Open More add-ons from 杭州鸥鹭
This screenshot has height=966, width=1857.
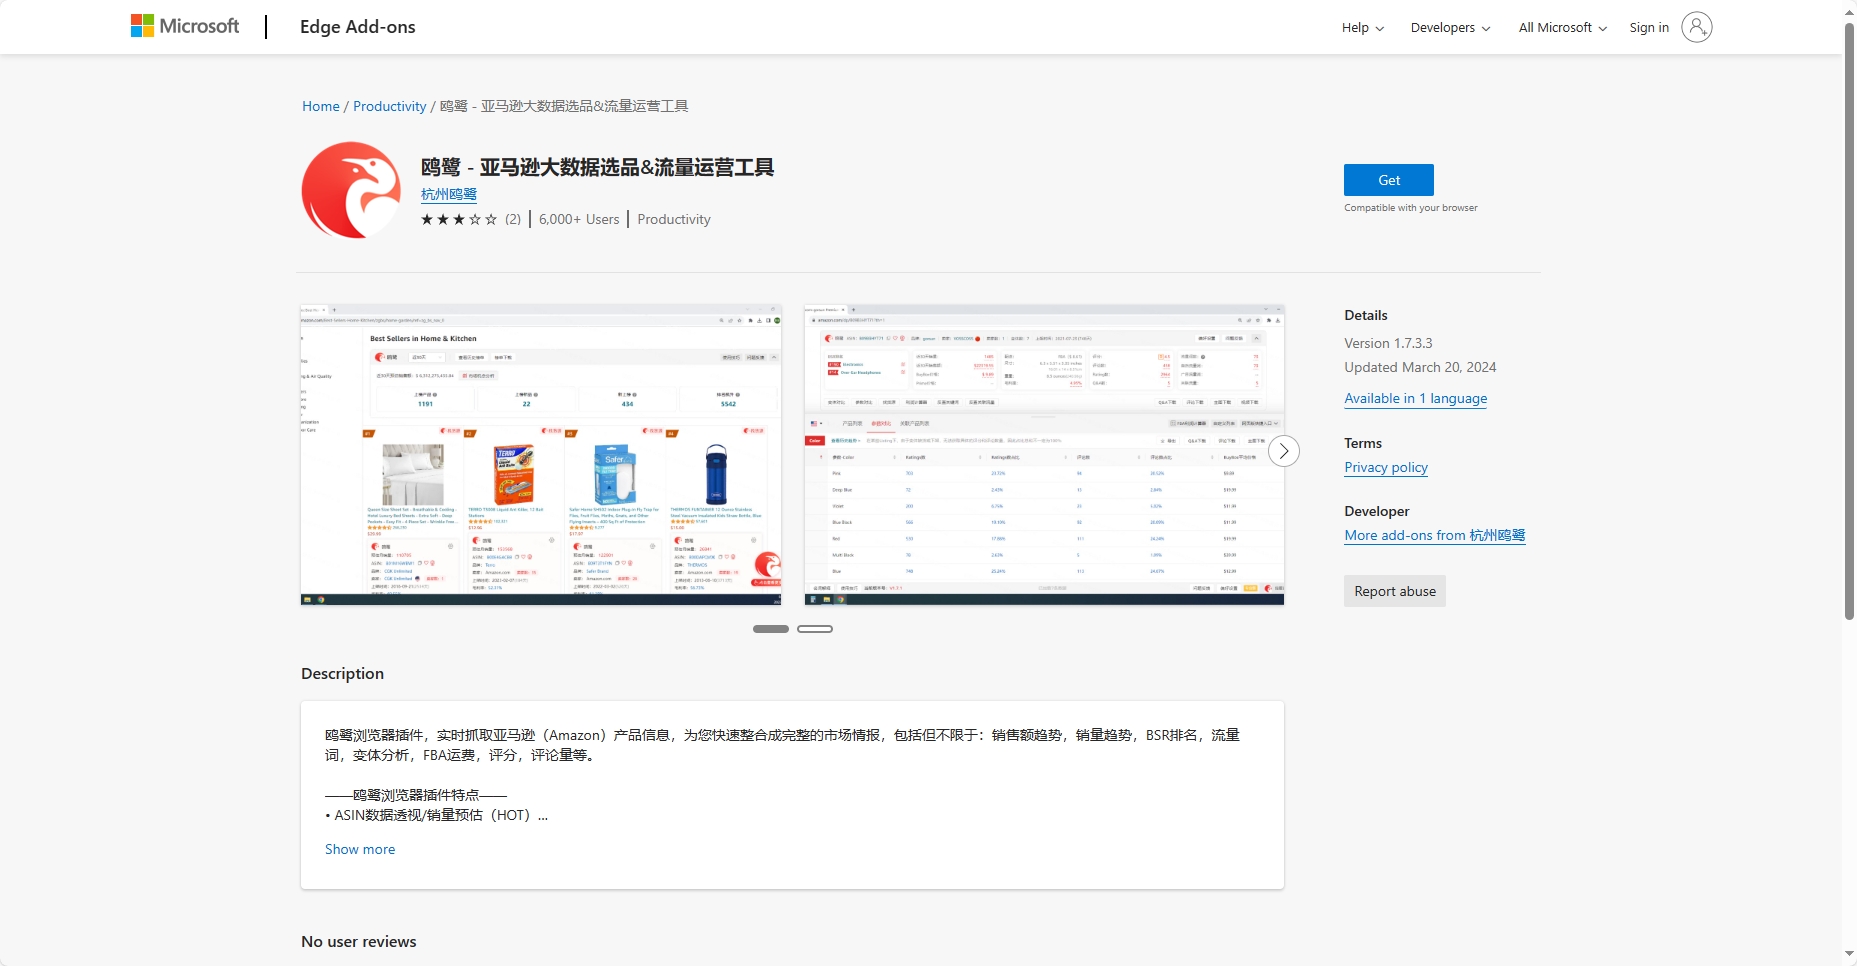coord(1435,535)
